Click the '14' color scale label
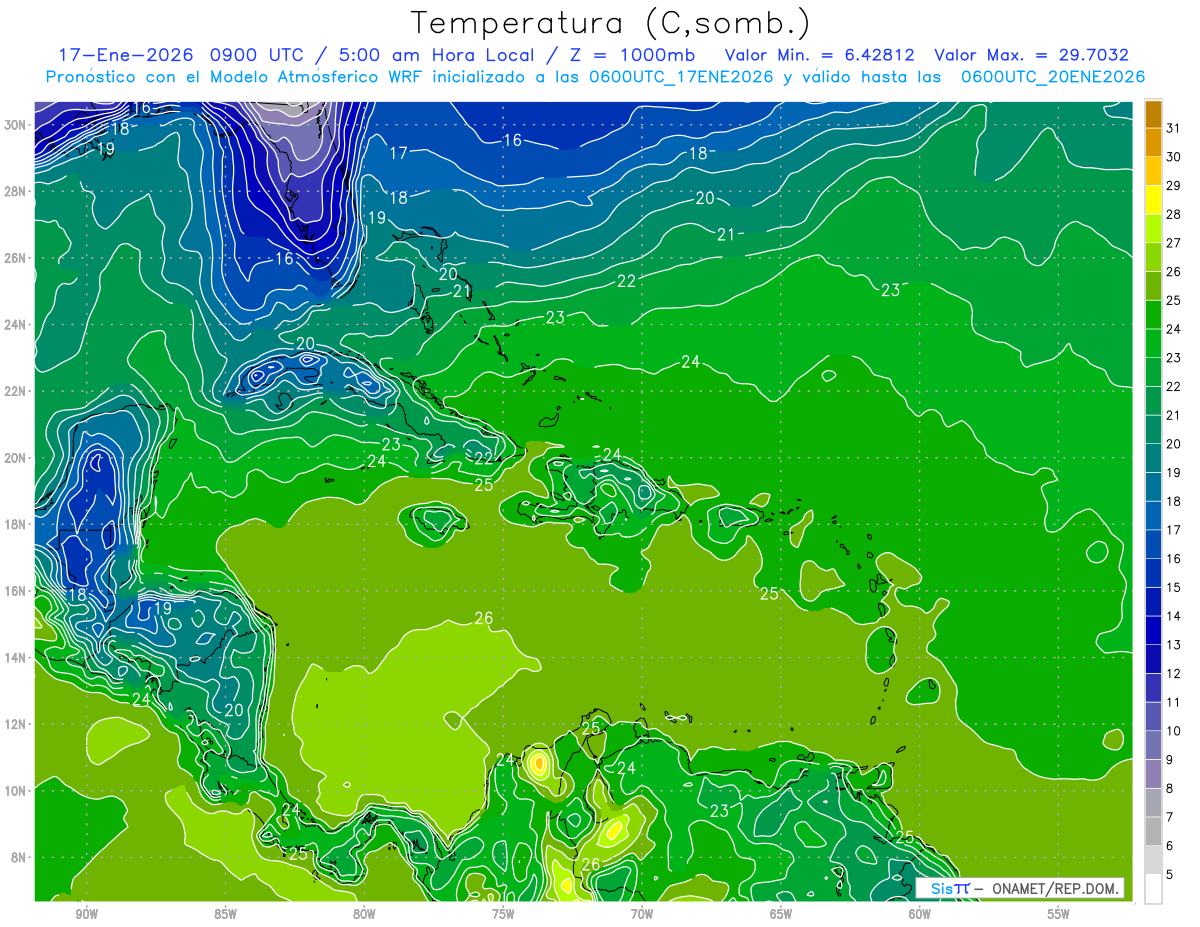This screenshot has height=927, width=1200. pyautogui.click(x=1174, y=616)
